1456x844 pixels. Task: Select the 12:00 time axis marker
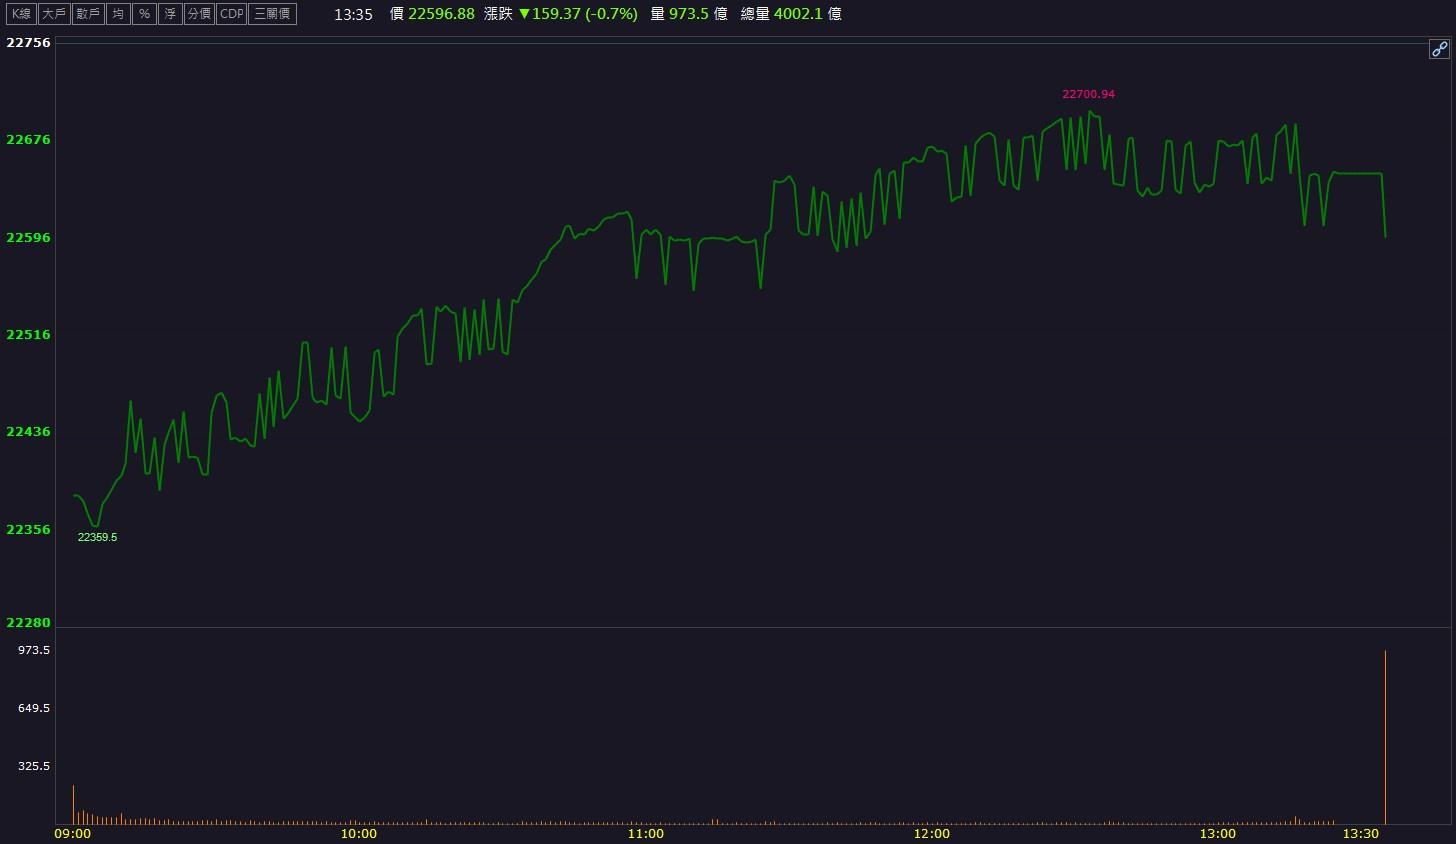click(931, 833)
